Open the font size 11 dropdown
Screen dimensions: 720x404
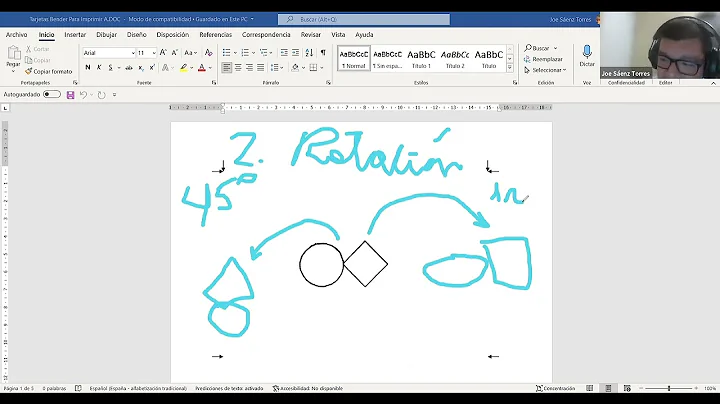[154, 53]
